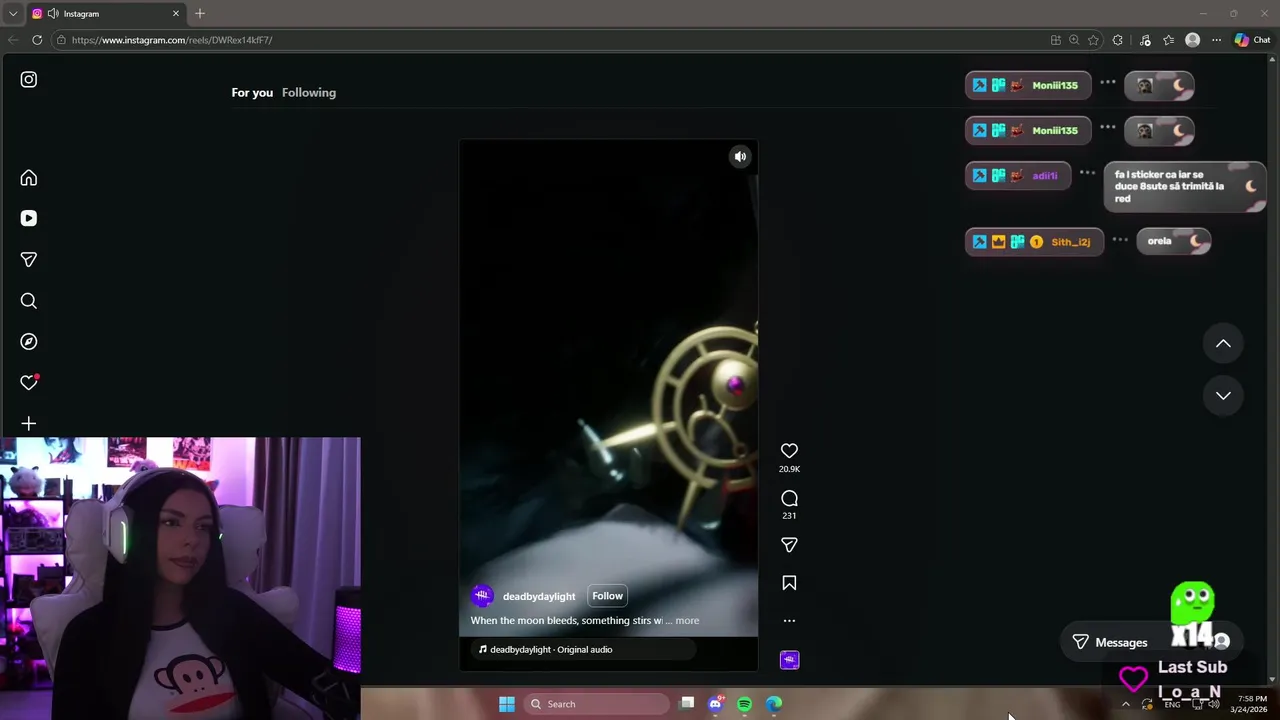The height and width of the screenshot is (720, 1280).
Task: Click zoom magnifier icon in address bar
Action: pyautogui.click(x=1074, y=40)
